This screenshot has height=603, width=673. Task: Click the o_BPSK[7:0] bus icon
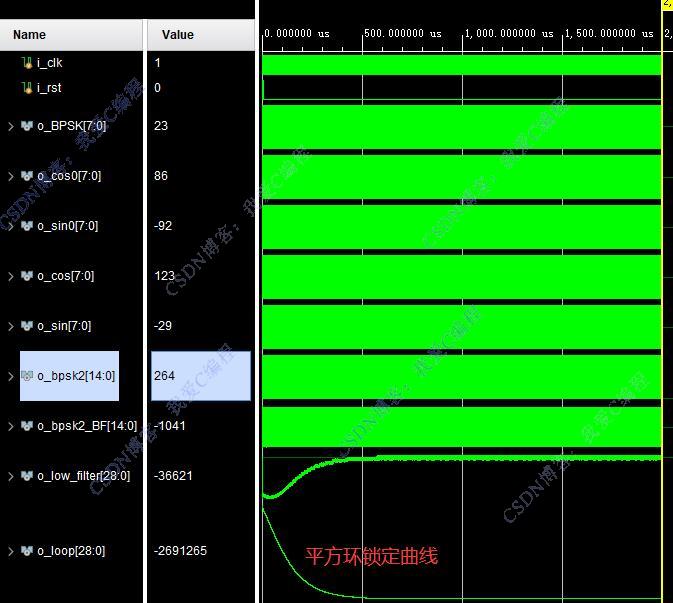pos(27,126)
